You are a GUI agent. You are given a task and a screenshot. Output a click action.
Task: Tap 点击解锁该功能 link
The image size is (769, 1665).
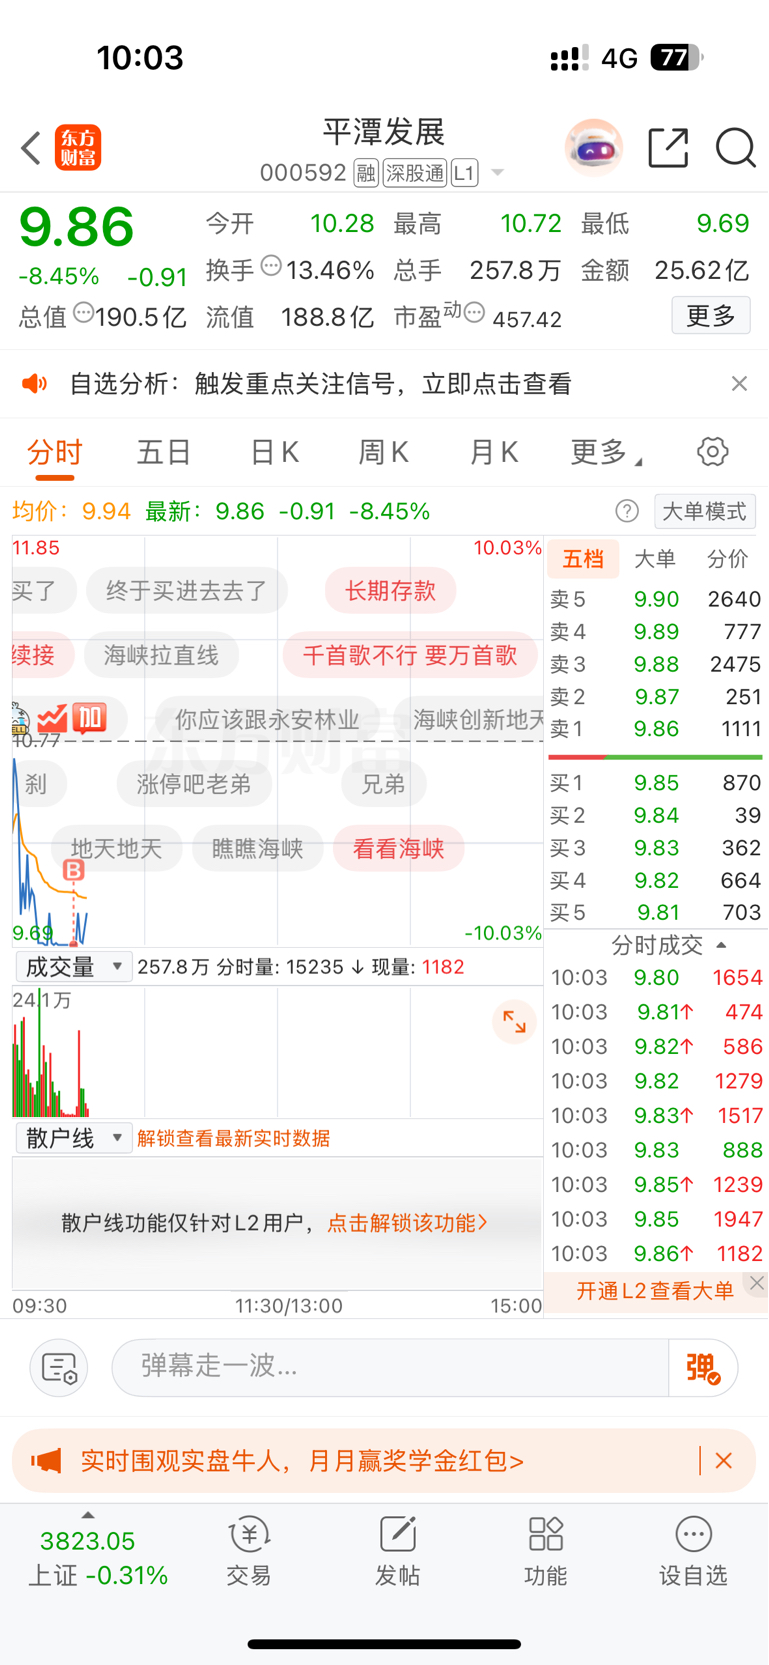point(407,1223)
